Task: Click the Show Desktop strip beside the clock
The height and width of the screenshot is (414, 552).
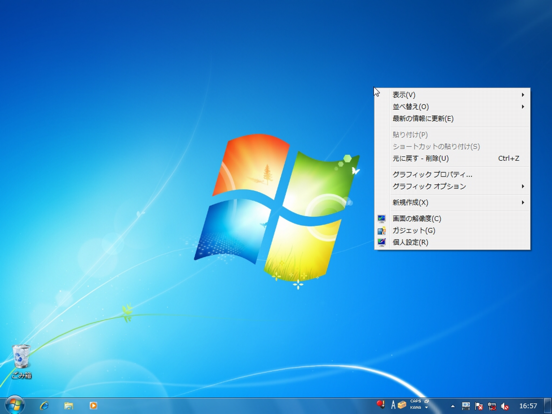Action: pos(548,406)
